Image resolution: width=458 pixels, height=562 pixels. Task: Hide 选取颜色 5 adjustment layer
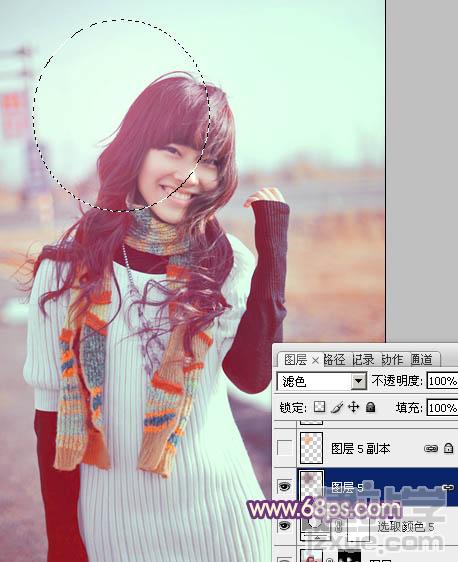pyautogui.click(x=285, y=525)
